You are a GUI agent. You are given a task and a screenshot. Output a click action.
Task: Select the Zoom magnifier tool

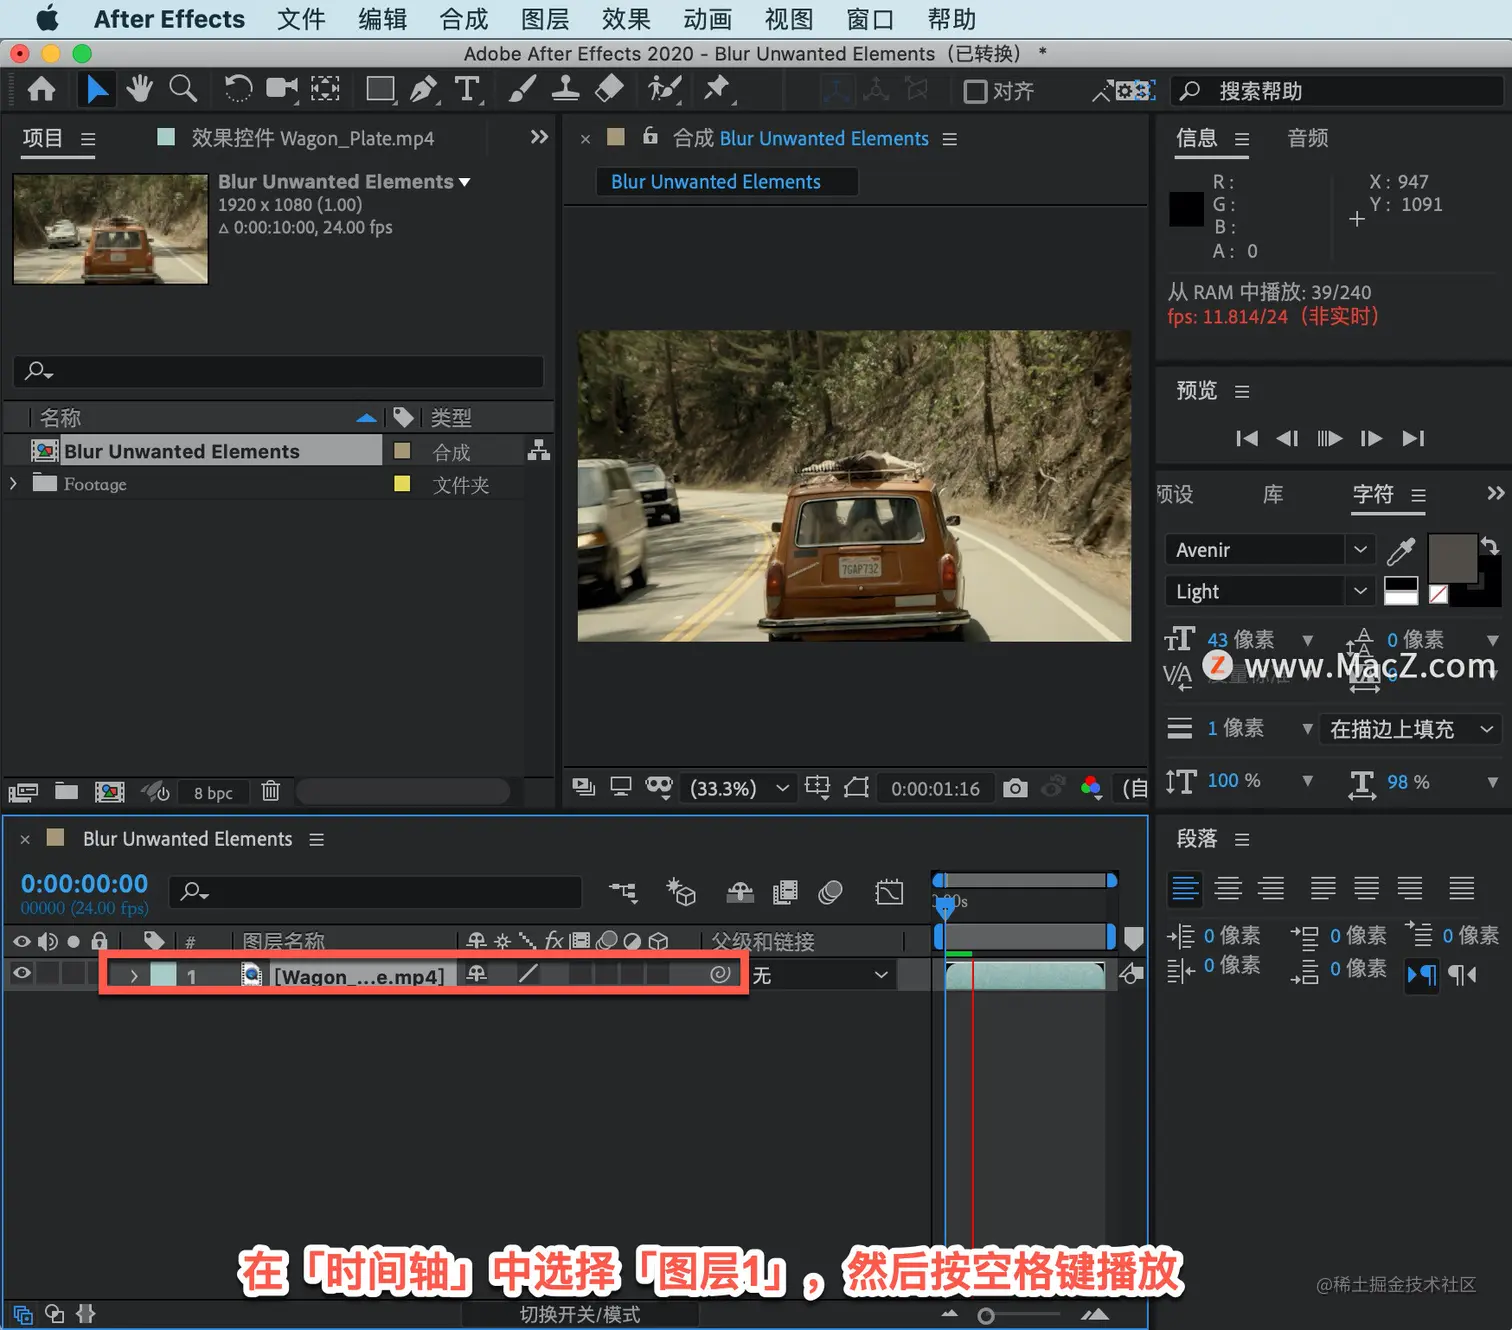(183, 89)
